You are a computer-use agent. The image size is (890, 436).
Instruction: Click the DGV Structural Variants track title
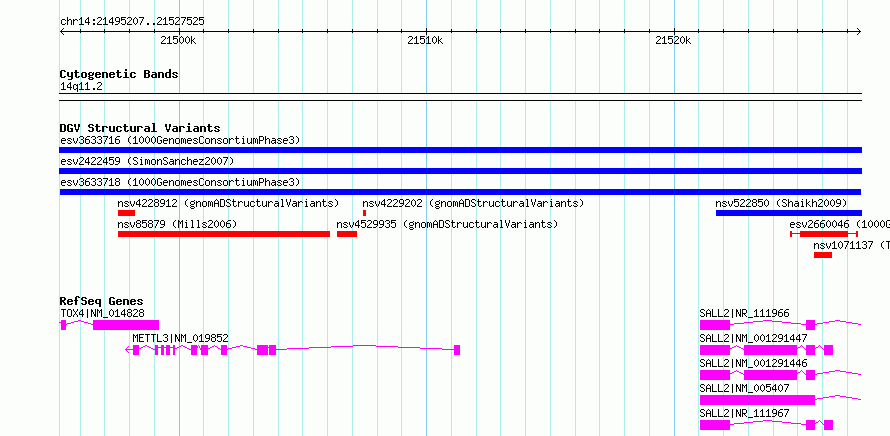pyautogui.click(x=140, y=128)
